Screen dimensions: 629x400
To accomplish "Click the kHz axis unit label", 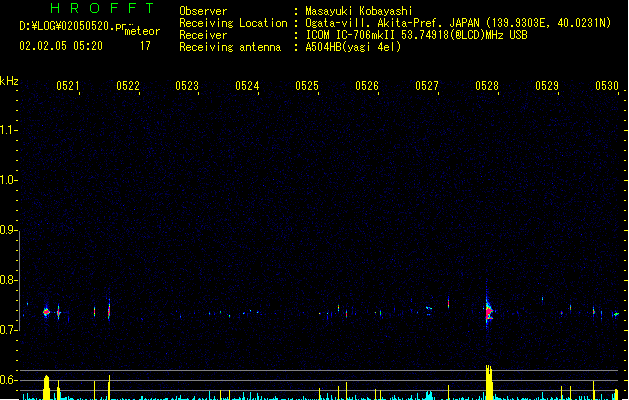I will 9,81.
